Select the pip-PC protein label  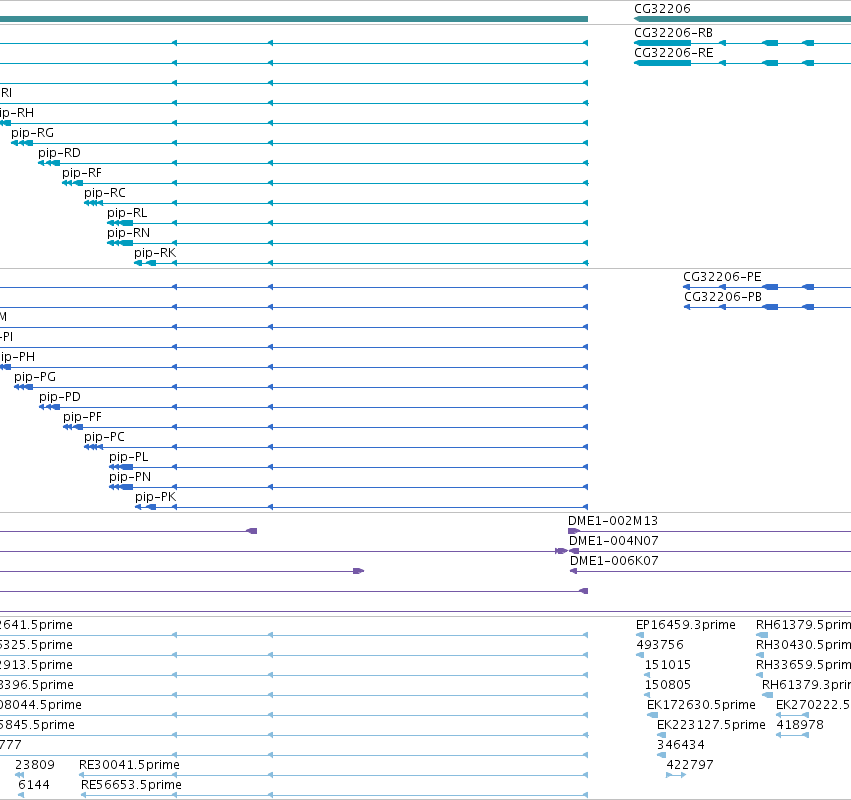104,437
